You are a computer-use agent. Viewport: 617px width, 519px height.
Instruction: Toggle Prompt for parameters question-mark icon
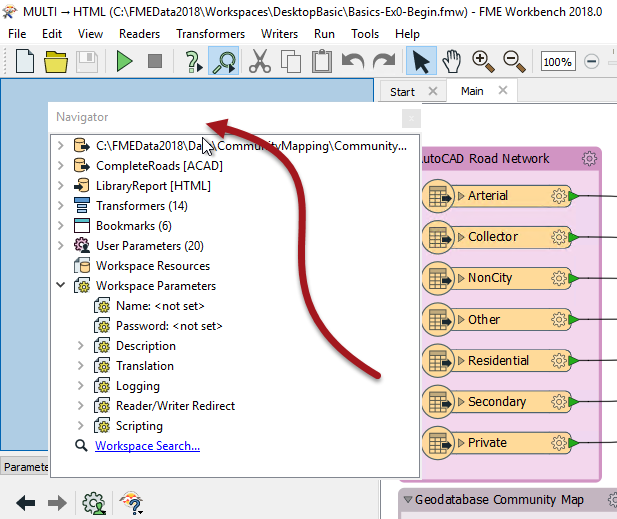pos(193,62)
